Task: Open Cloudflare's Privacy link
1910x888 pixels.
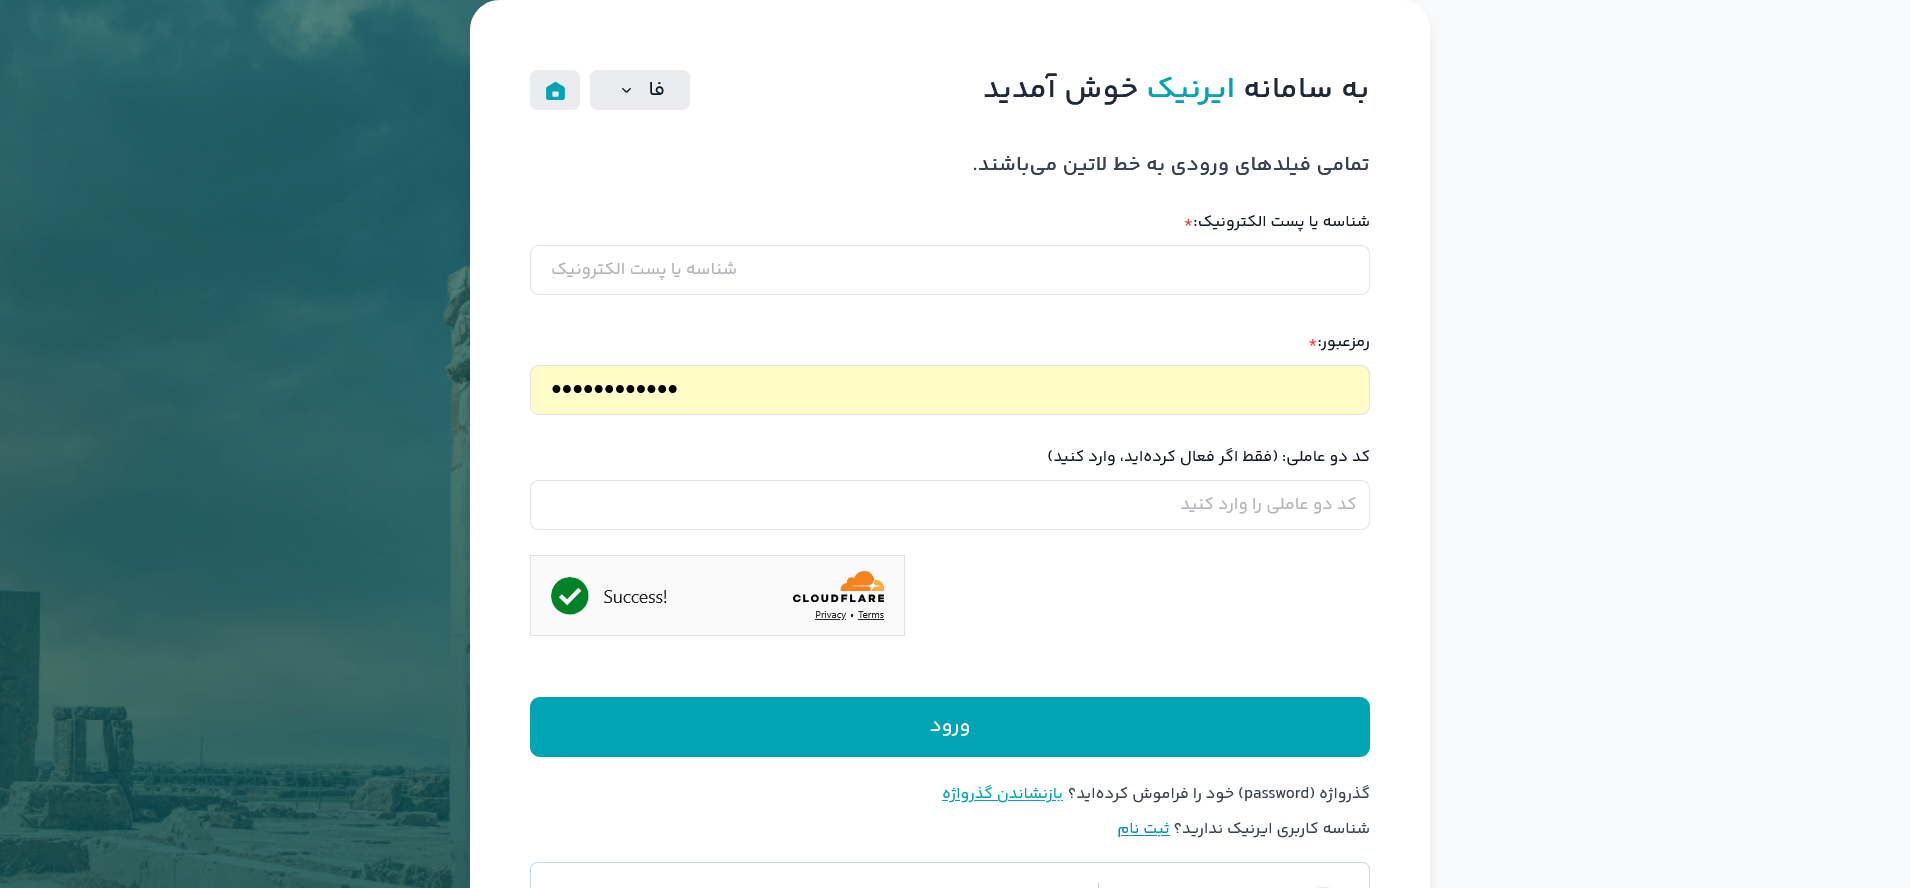Action: click(830, 615)
